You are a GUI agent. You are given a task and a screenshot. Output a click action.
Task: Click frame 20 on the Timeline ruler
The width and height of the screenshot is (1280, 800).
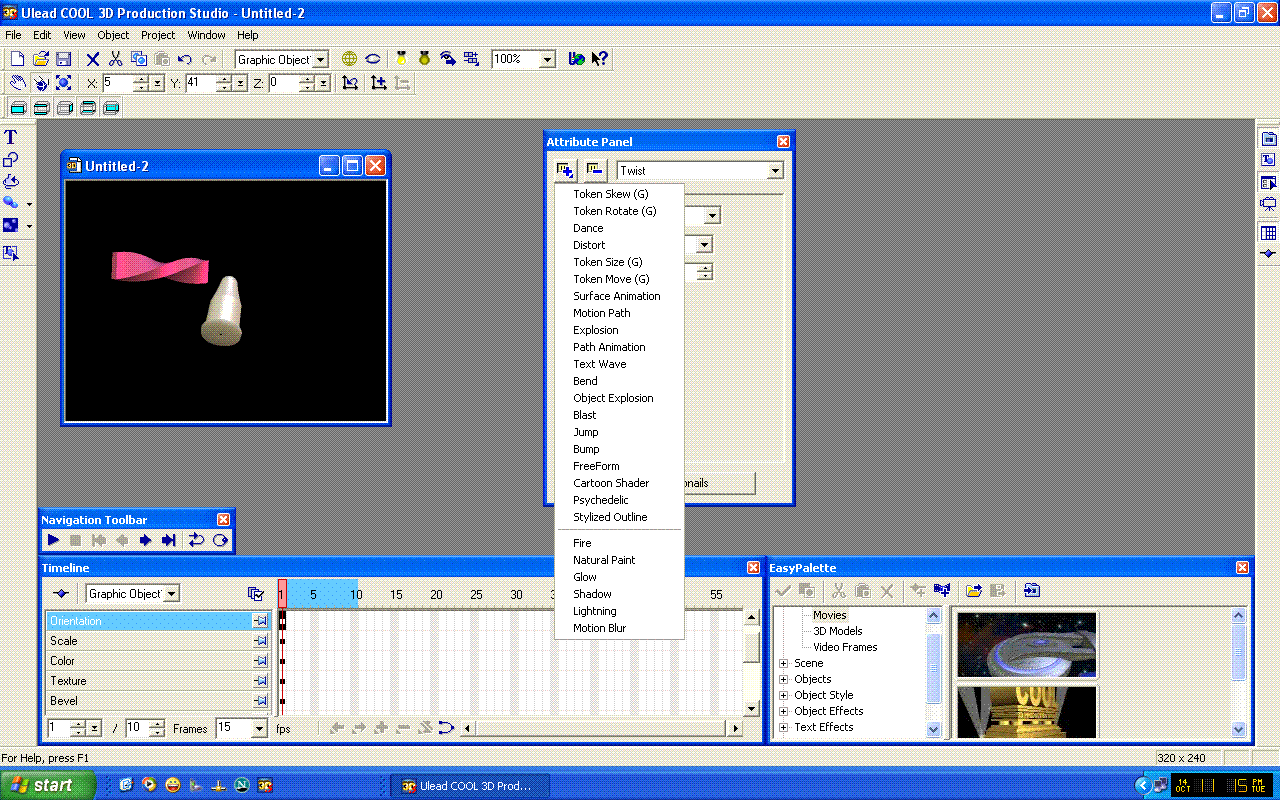(x=436, y=594)
